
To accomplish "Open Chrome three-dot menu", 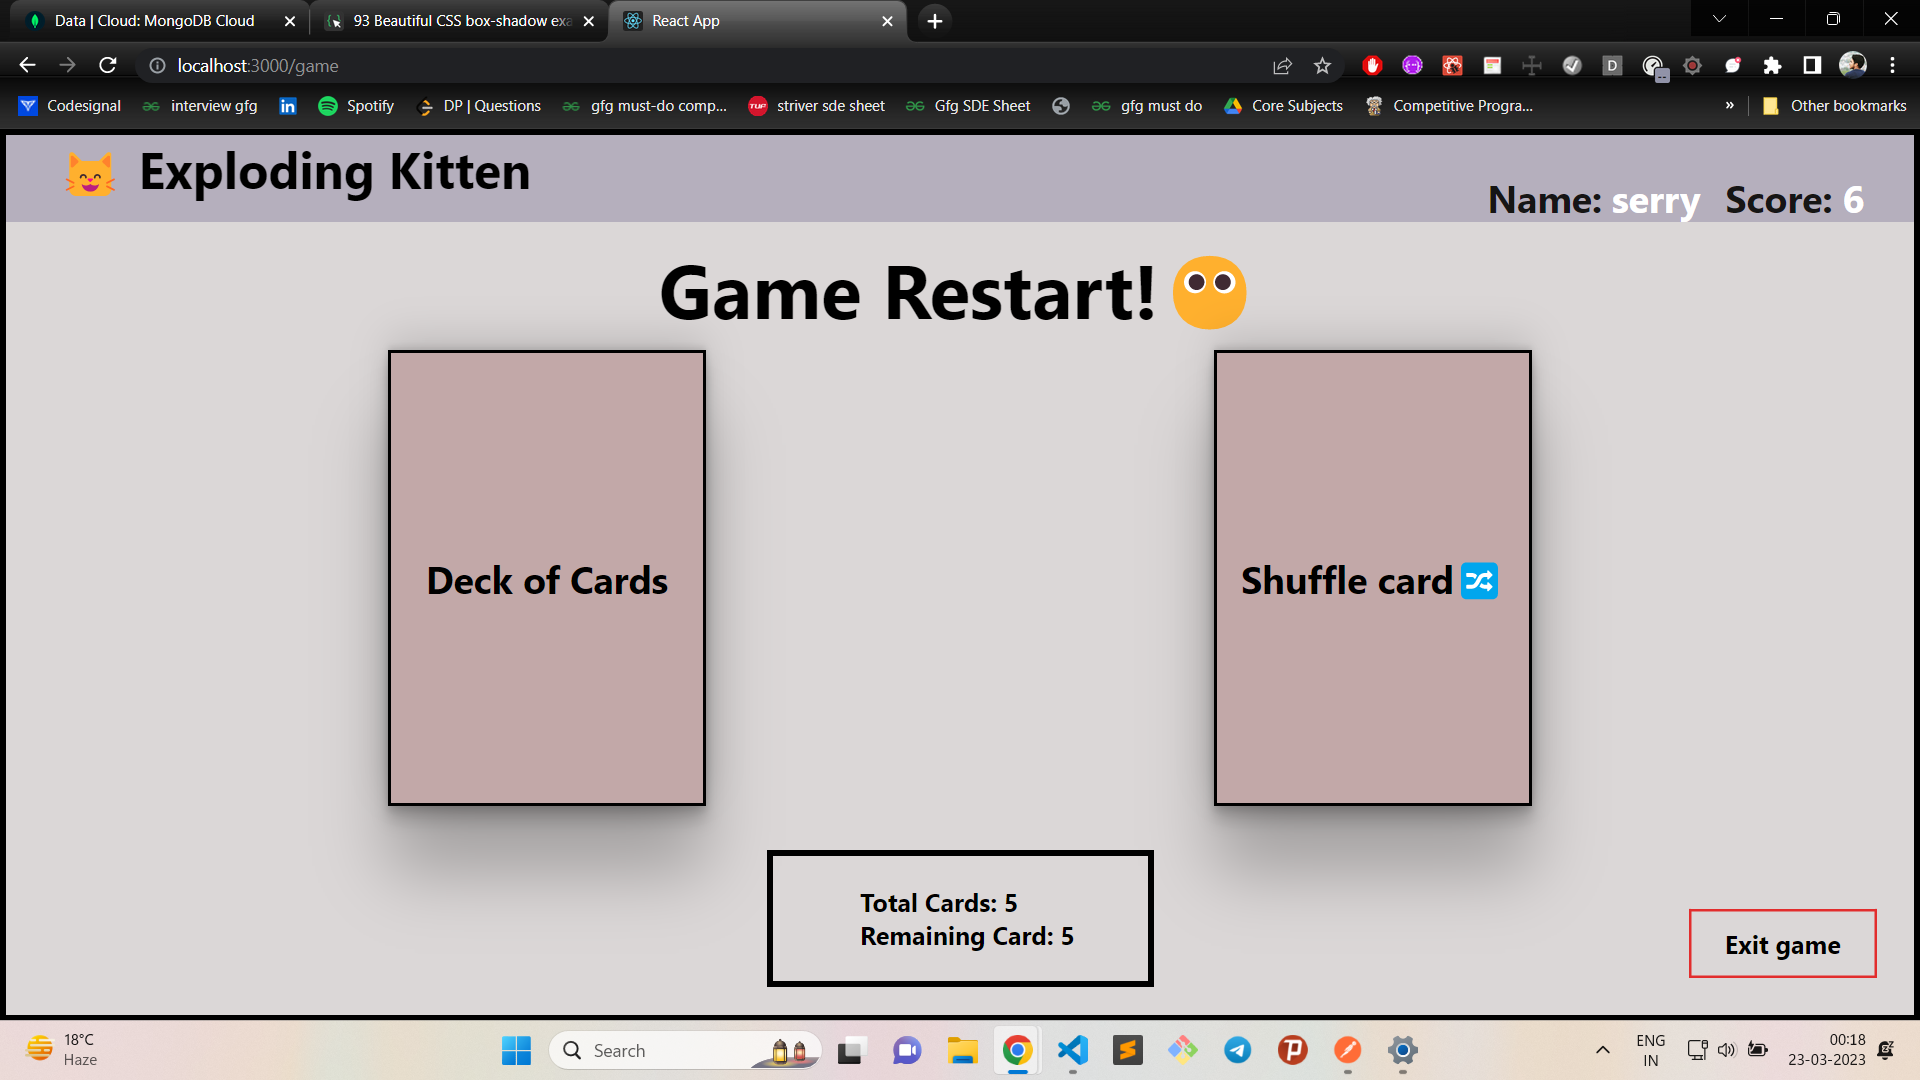I will tap(1892, 65).
